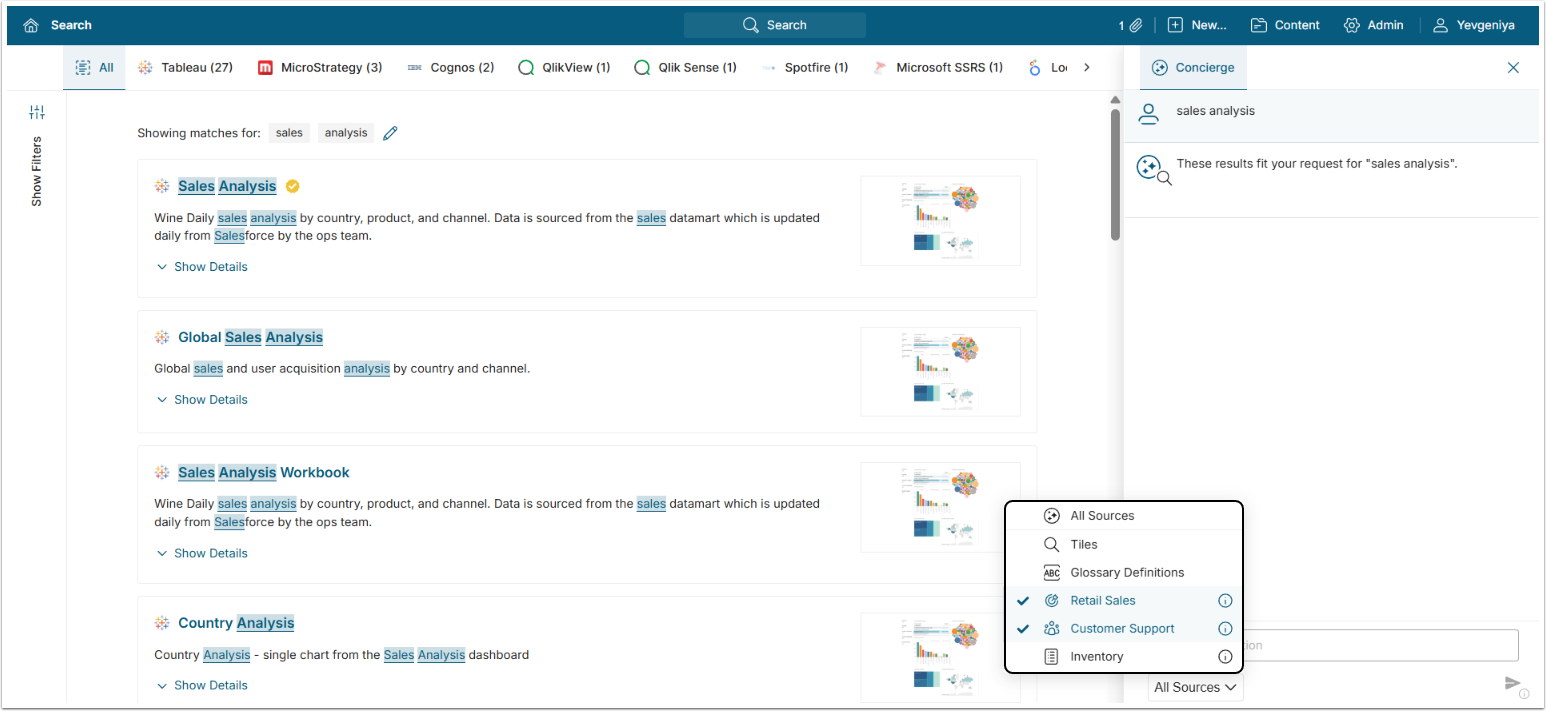Expand Show Details under Global Sales Analysis
Viewport: 1546px width, 711px height.
click(x=202, y=400)
